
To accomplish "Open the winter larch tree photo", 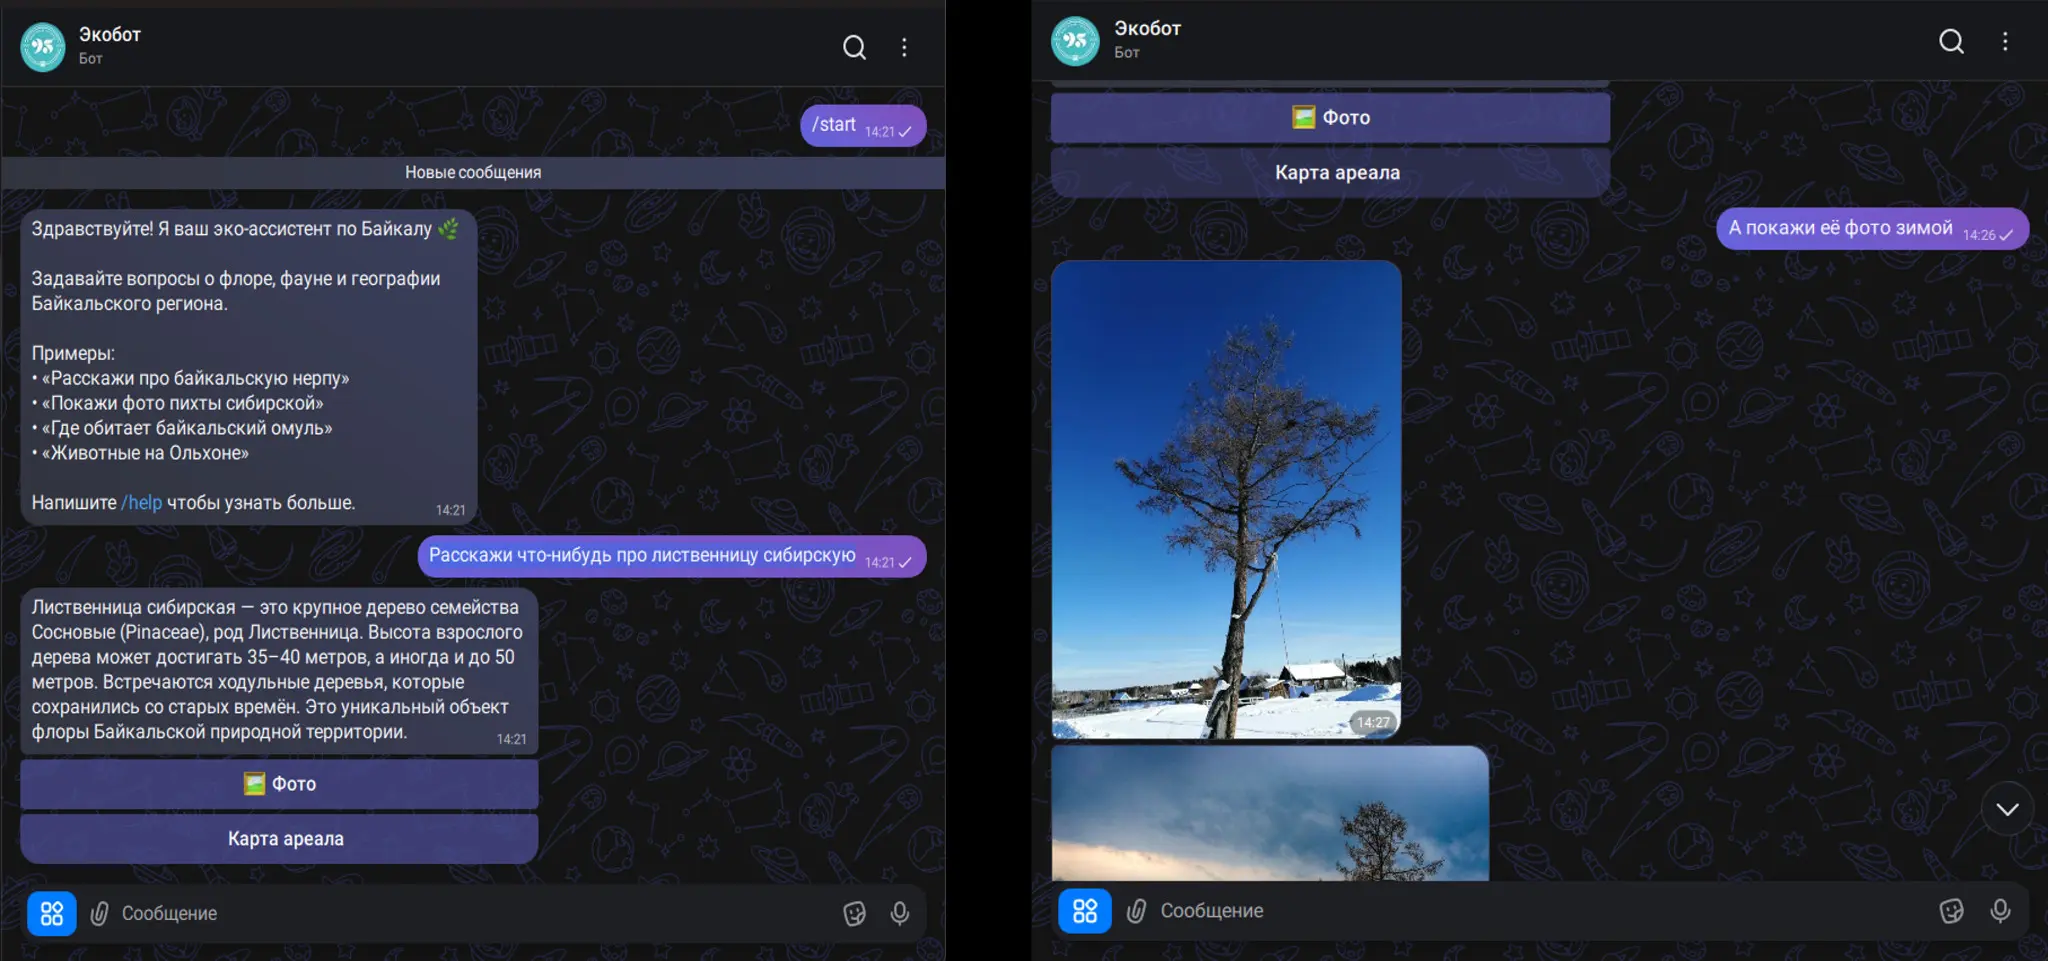I will (1226, 500).
